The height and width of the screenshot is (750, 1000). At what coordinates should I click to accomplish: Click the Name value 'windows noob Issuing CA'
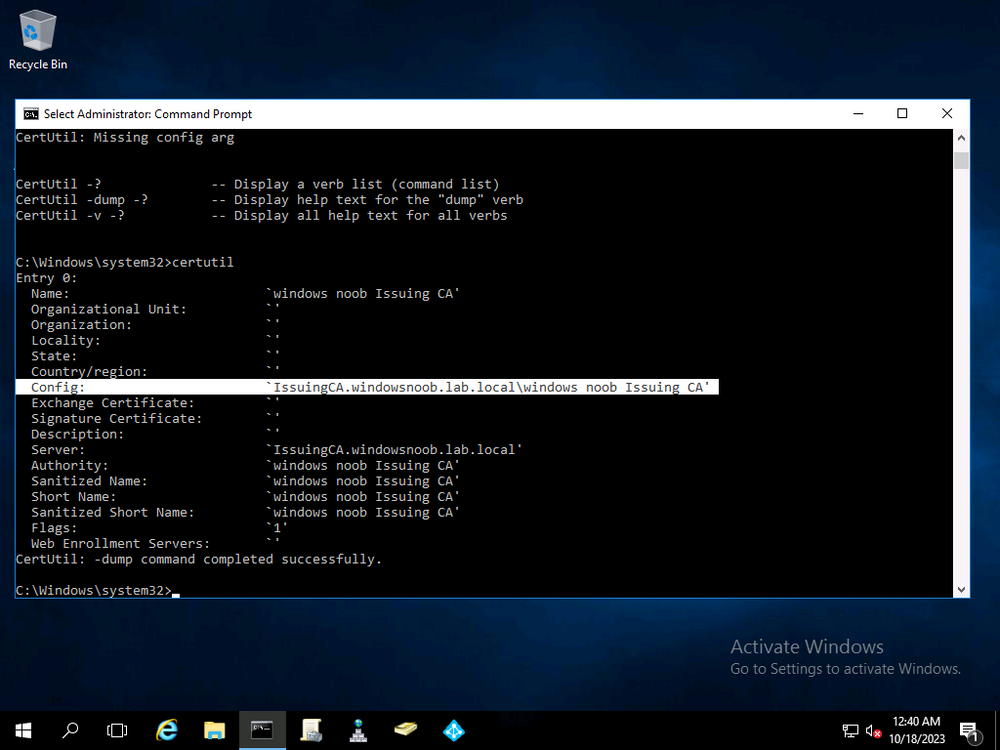pyautogui.click(x=364, y=293)
